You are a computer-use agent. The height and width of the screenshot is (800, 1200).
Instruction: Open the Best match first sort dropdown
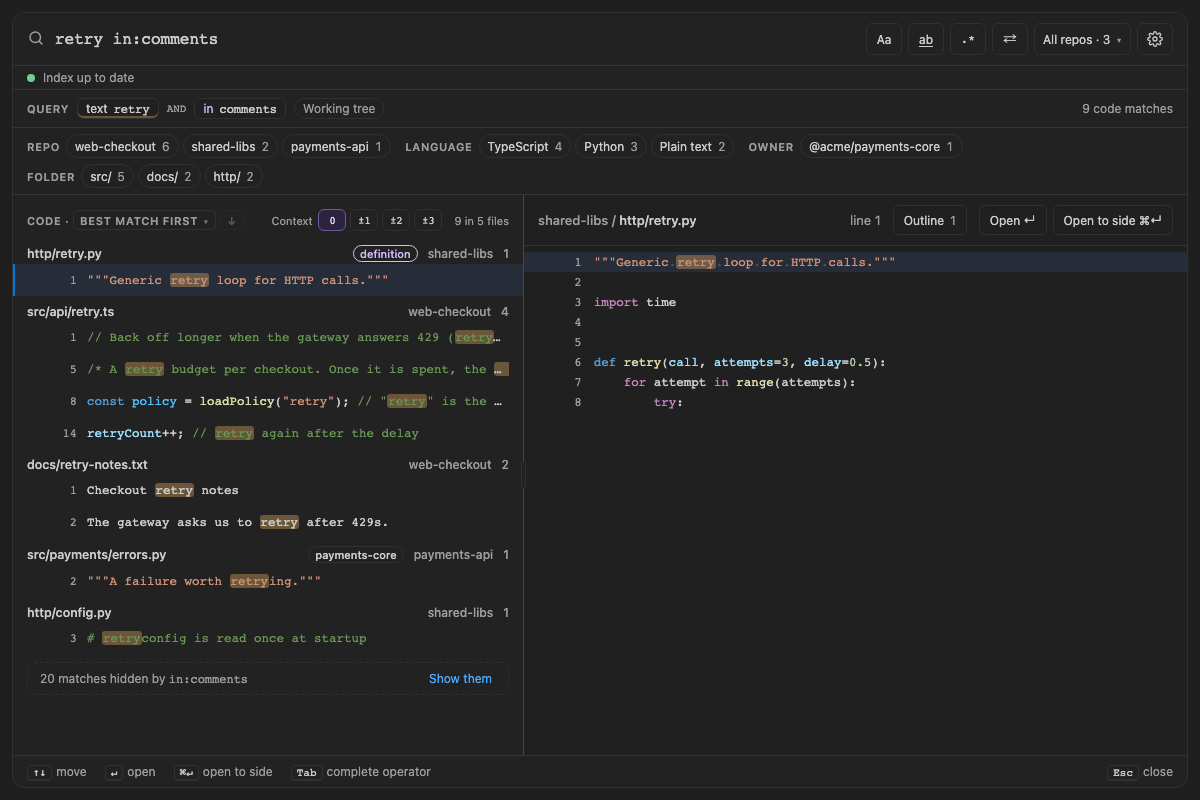pos(145,221)
